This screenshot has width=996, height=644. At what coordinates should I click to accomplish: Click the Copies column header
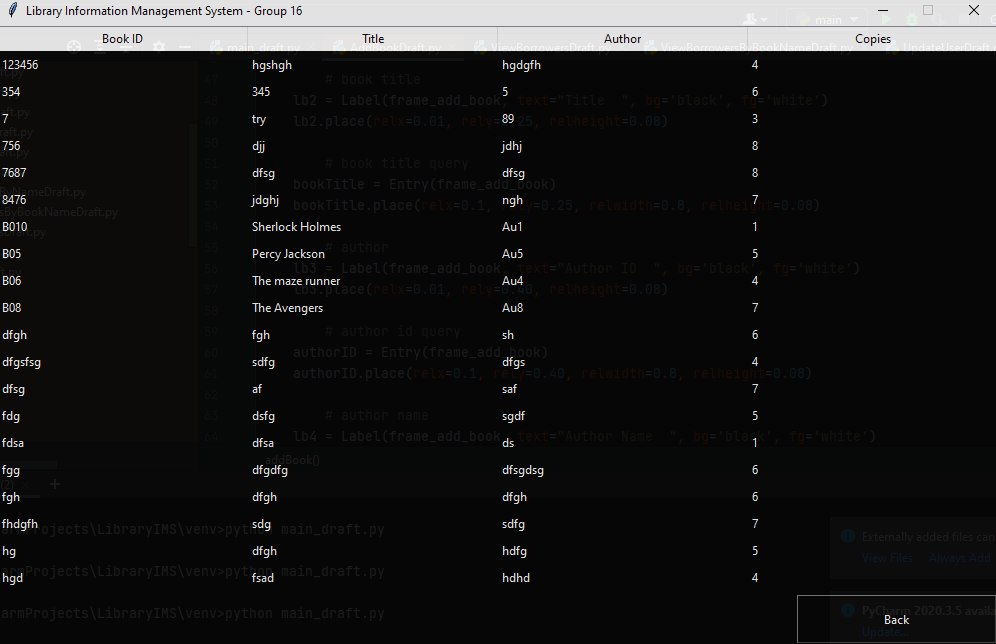tap(873, 39)
